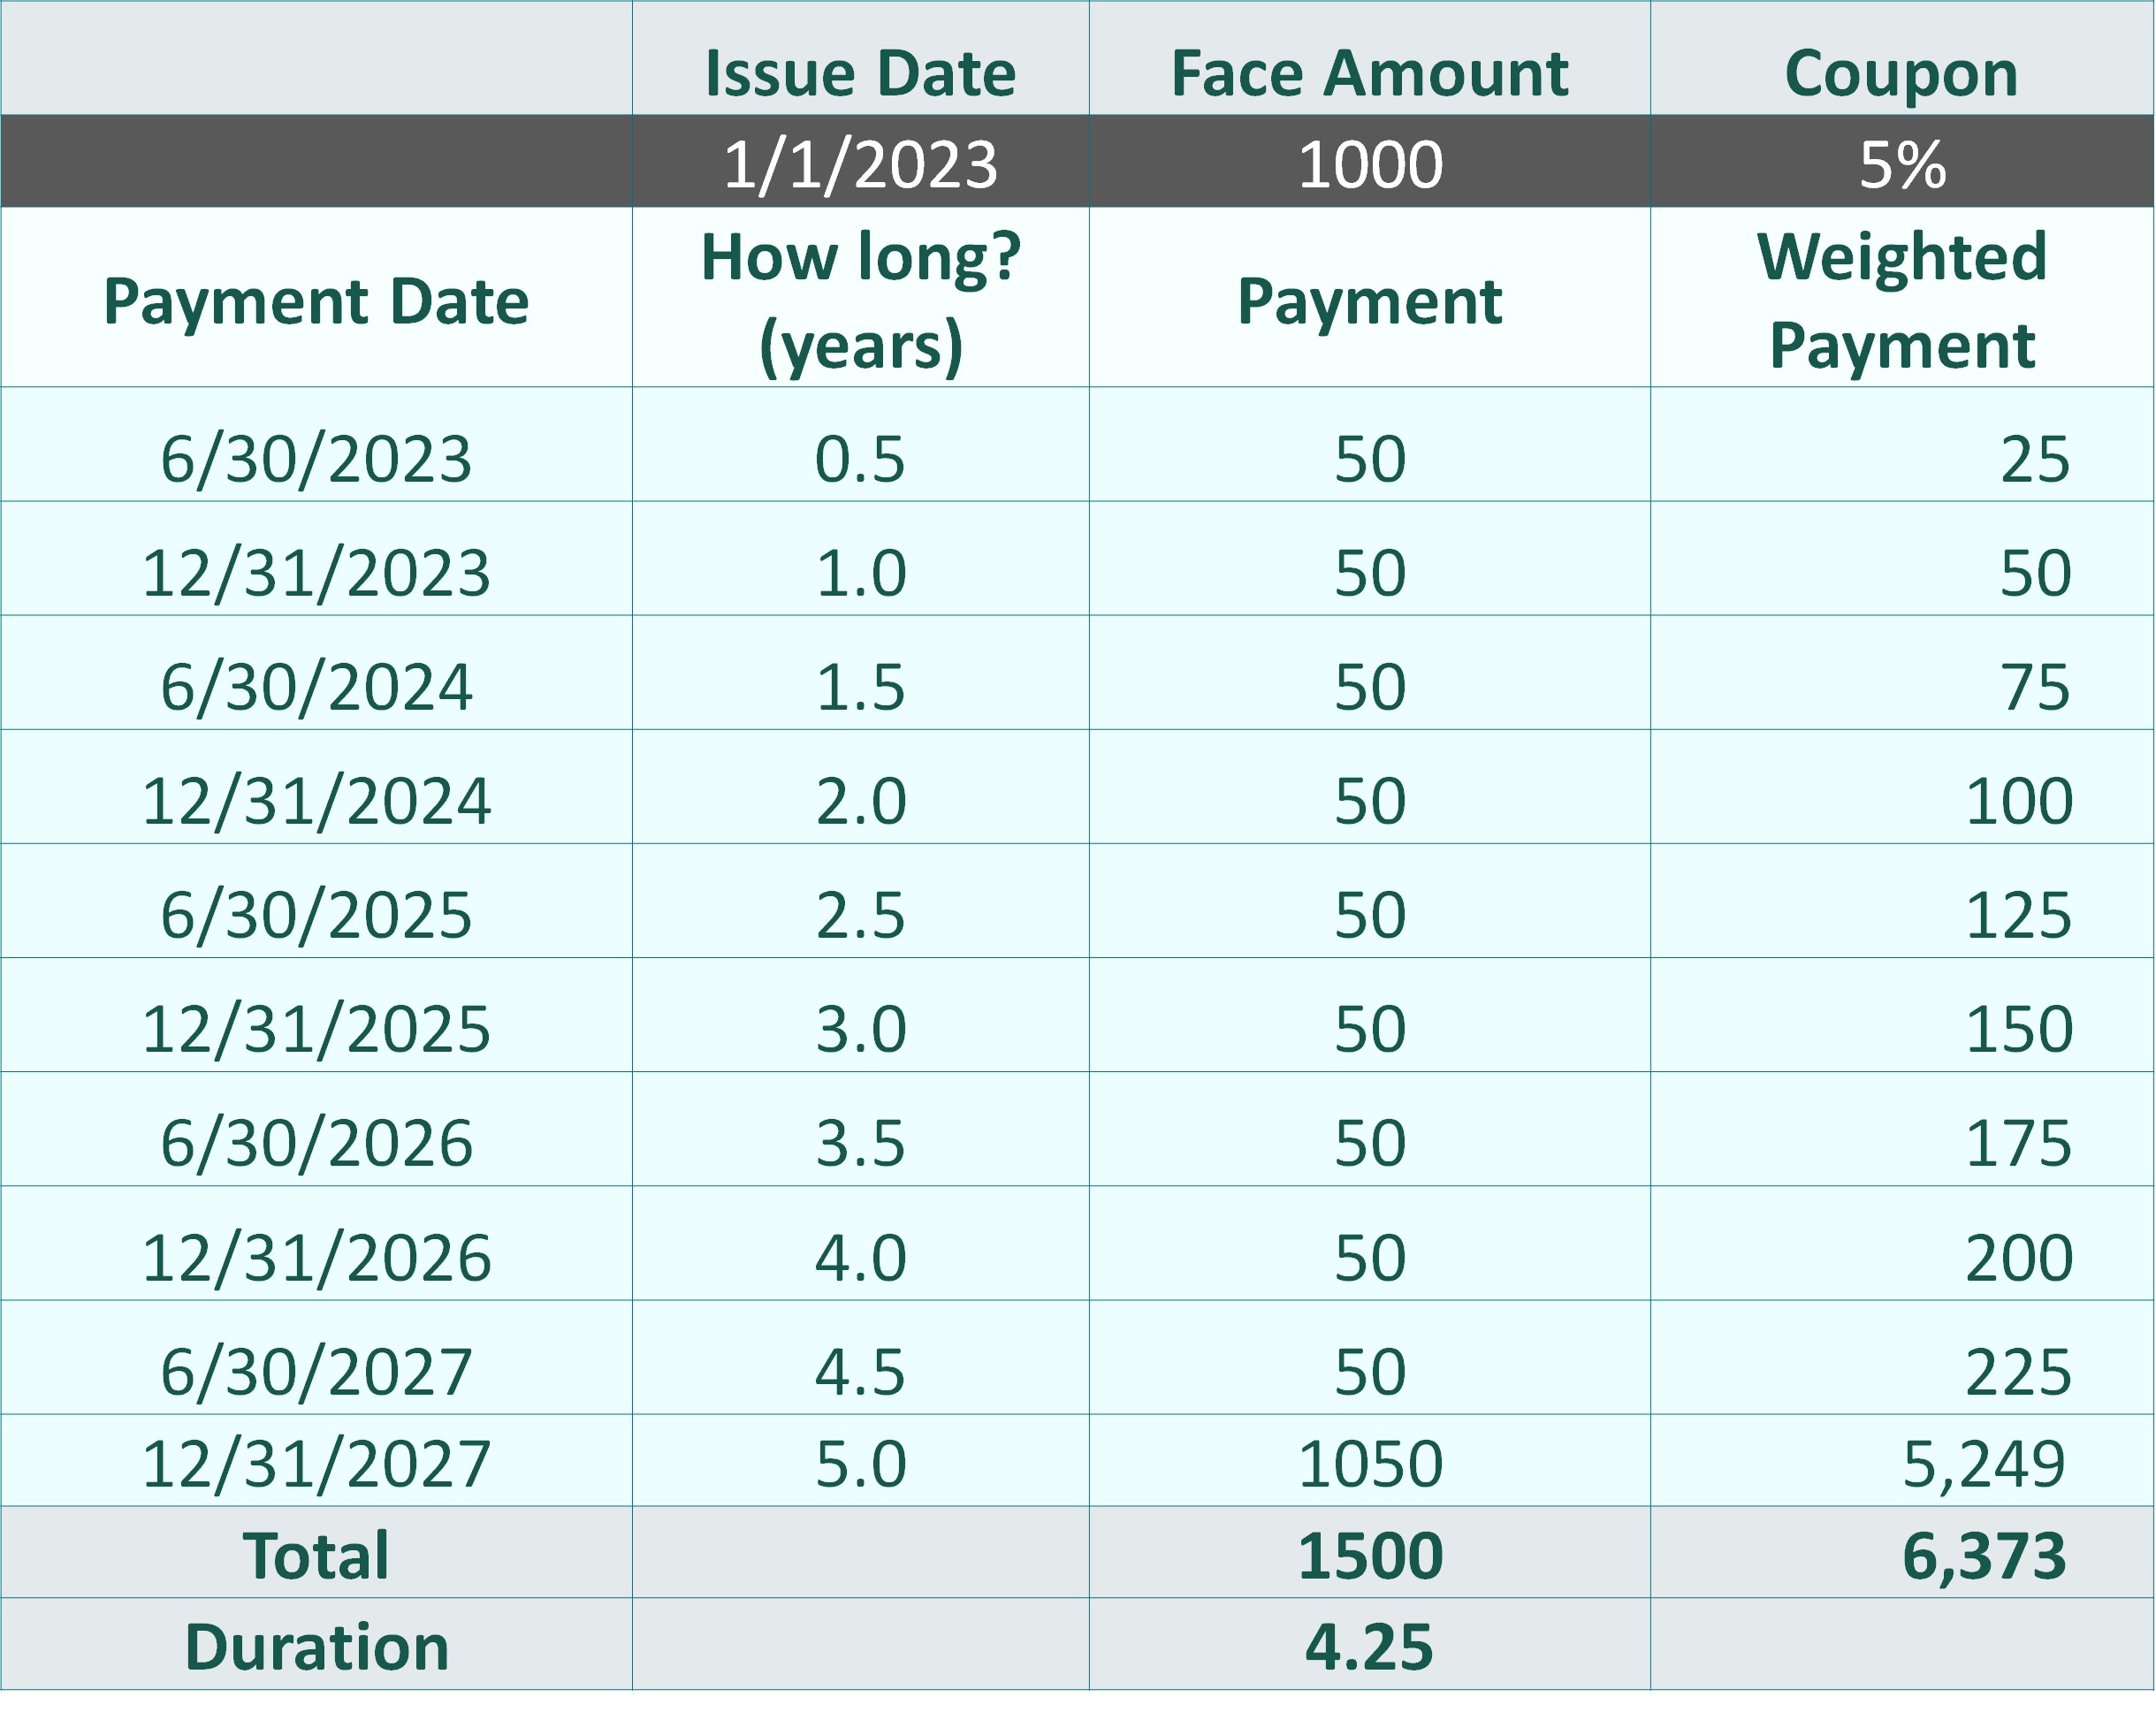Click the 1500 total payment cell

[1369, 1552]
